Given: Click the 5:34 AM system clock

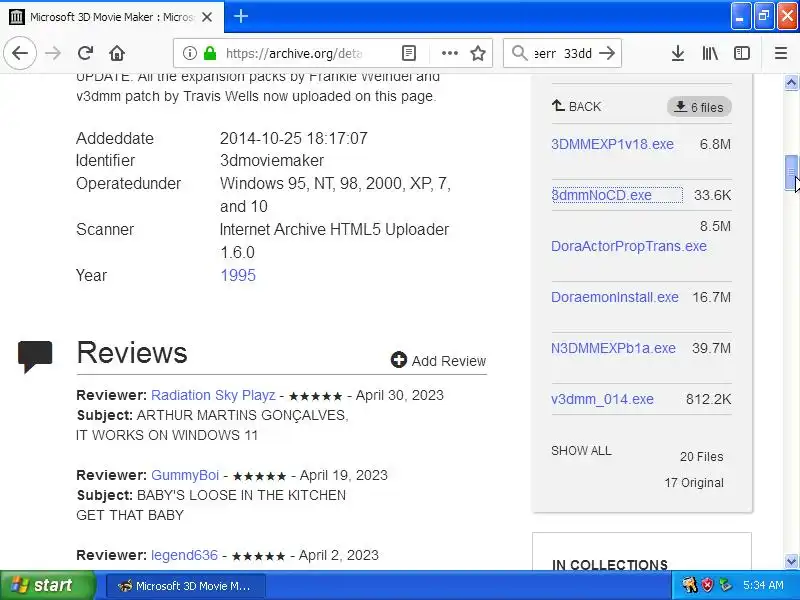Looking at the screenshot, I should pos(763,585).
